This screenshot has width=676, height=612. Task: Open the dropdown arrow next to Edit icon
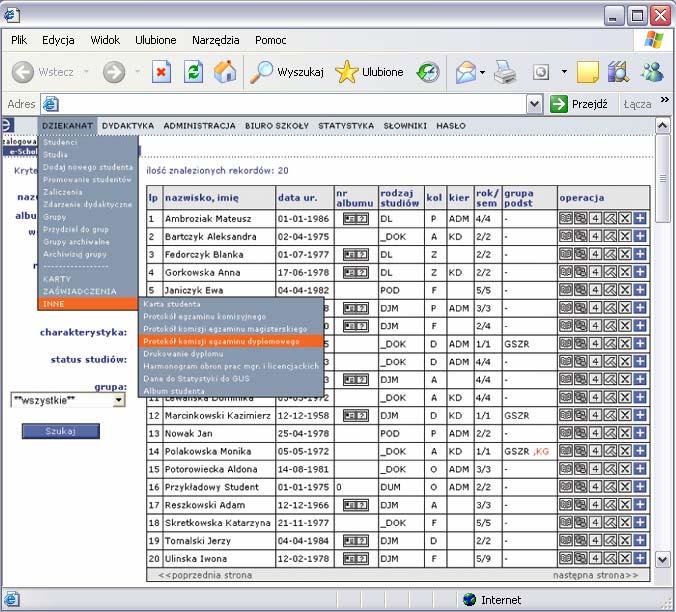(x=564, y=72)
